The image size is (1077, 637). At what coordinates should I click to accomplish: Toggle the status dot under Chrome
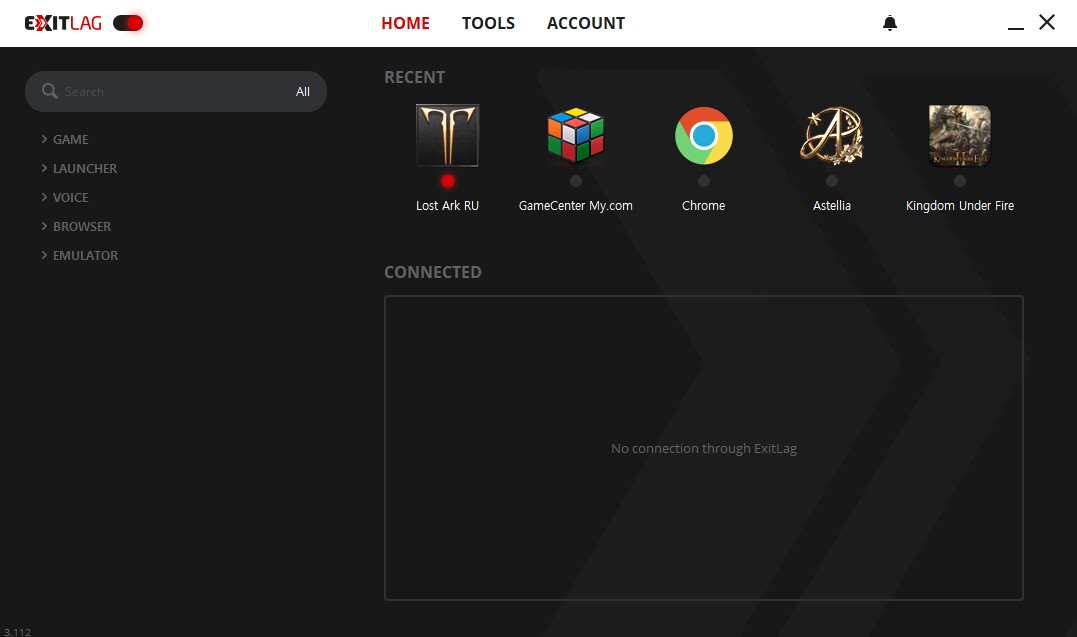coord(704,181)
